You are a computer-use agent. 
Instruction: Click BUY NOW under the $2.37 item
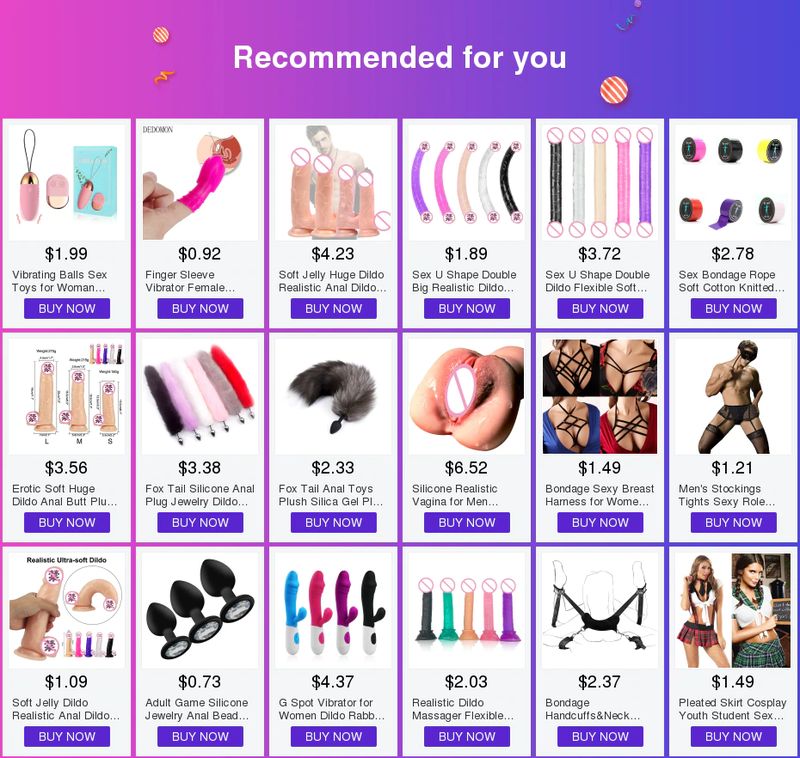[600, 736]
